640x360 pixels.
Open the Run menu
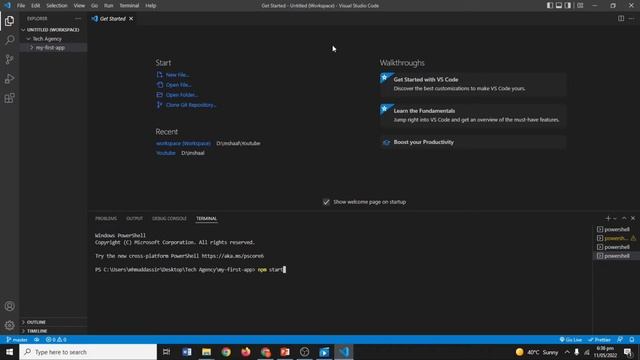[109, 6]
